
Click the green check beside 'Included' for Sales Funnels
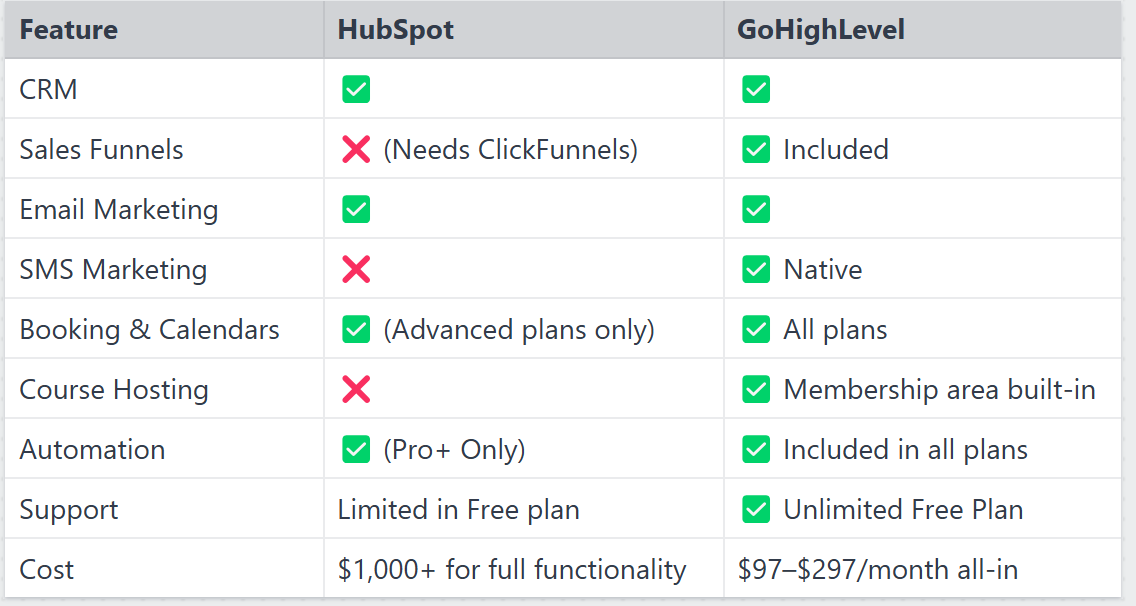pyautogui.click(x=756, y=149)
